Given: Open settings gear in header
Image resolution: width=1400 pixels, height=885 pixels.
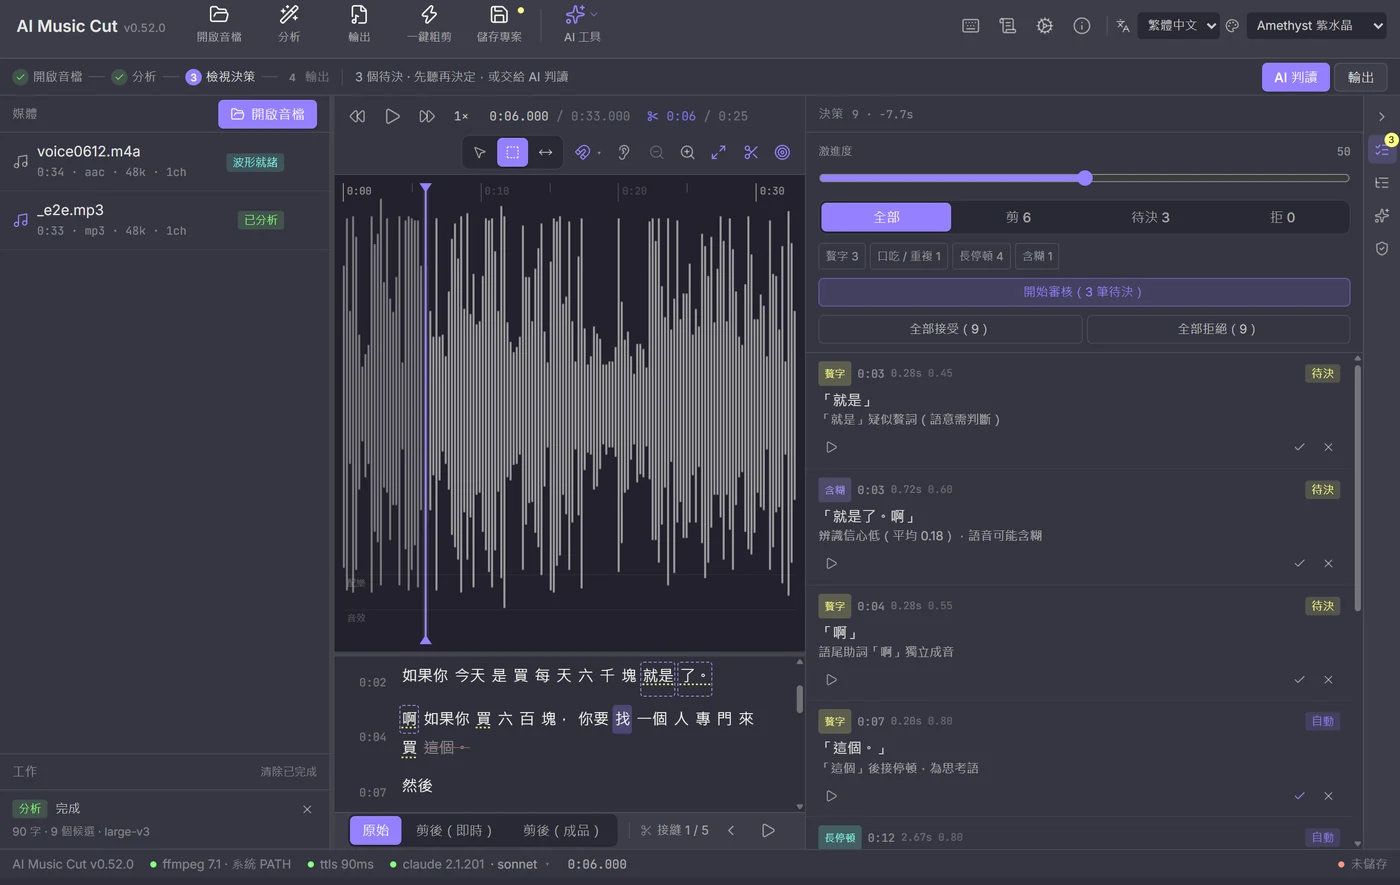Looking at the screenshot, I should click(1044, 26).
